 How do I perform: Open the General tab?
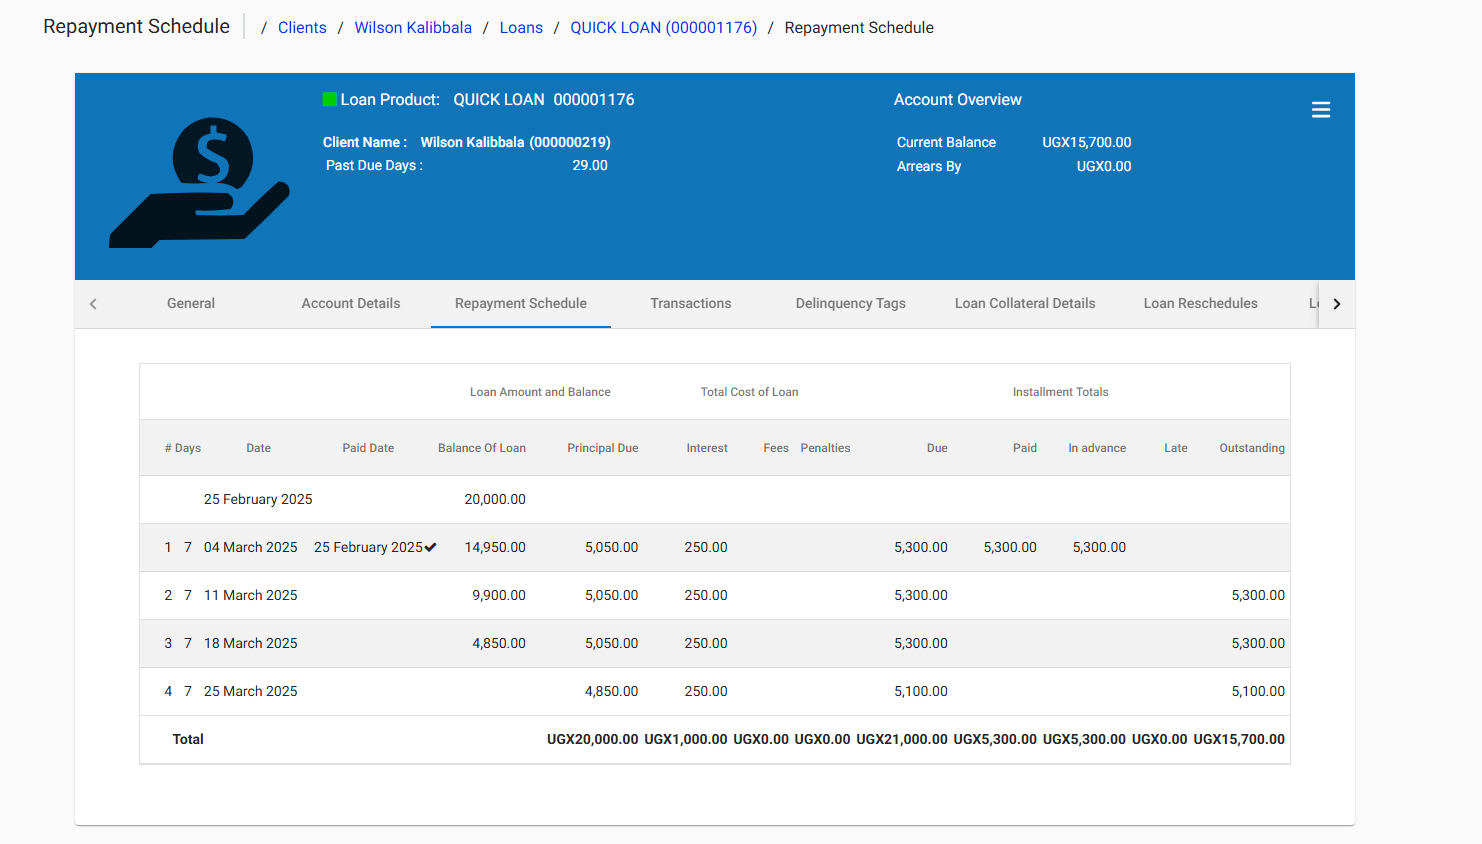tap(190, 303)
